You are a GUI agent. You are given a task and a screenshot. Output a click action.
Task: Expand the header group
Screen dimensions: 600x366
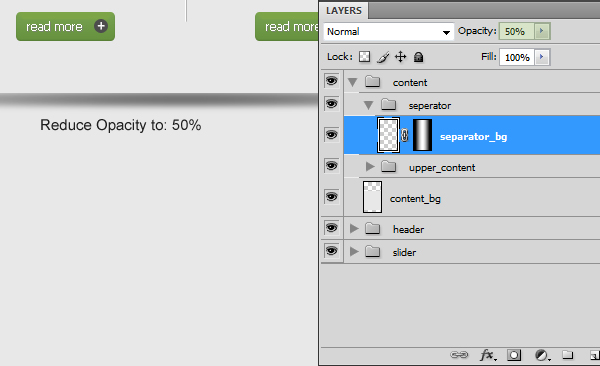point(354,229)
